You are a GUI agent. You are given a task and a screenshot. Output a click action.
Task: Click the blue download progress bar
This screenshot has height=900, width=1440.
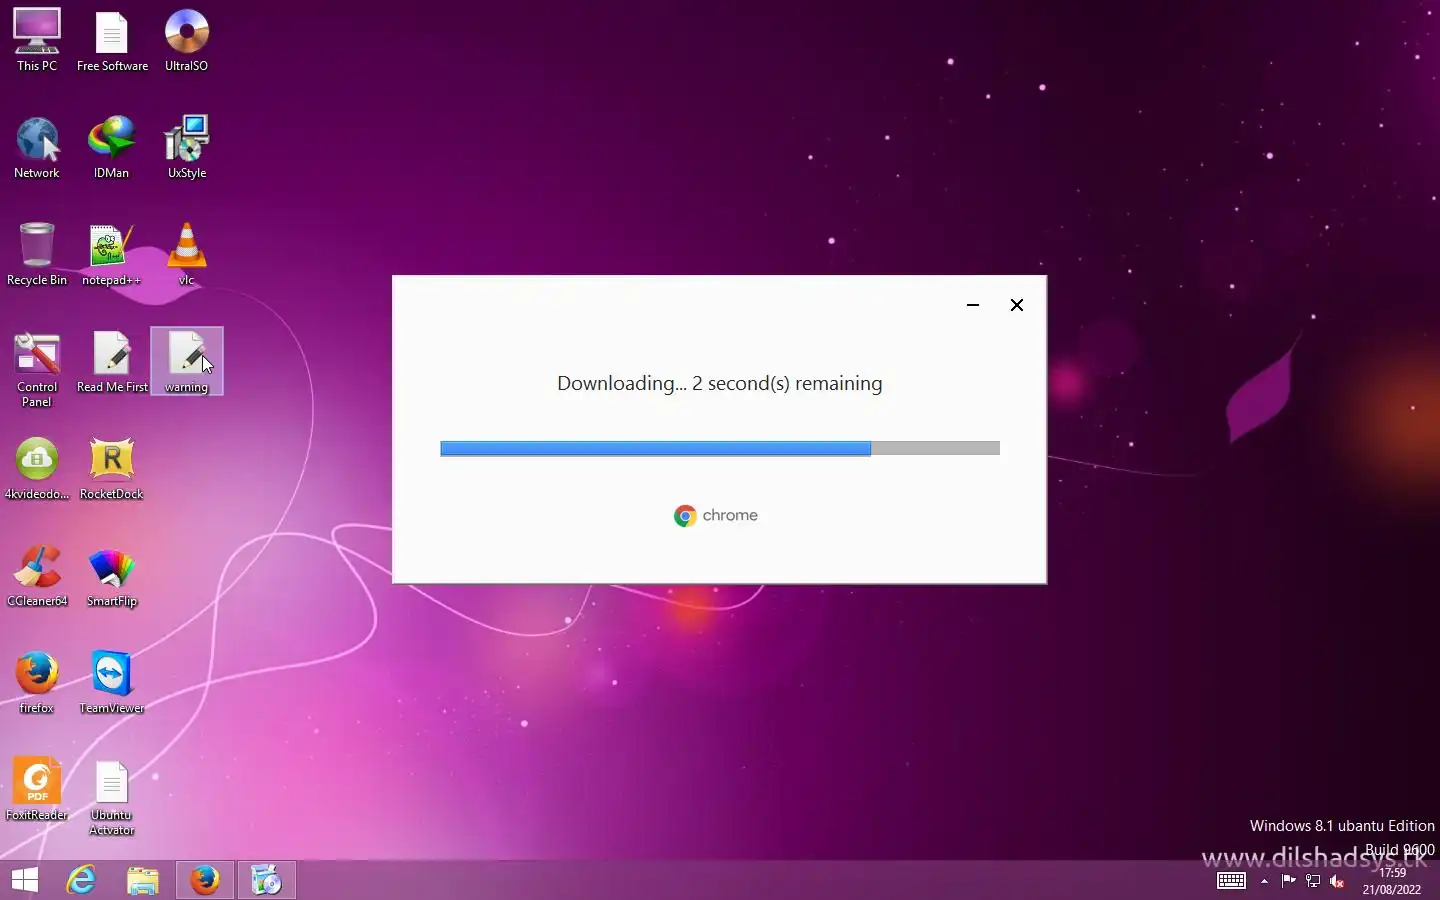[720, 448]
